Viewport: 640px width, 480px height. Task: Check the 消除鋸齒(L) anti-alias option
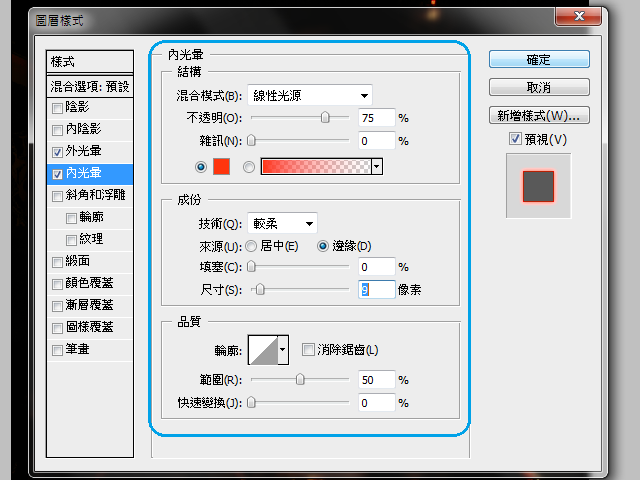(x=308, y=349)
